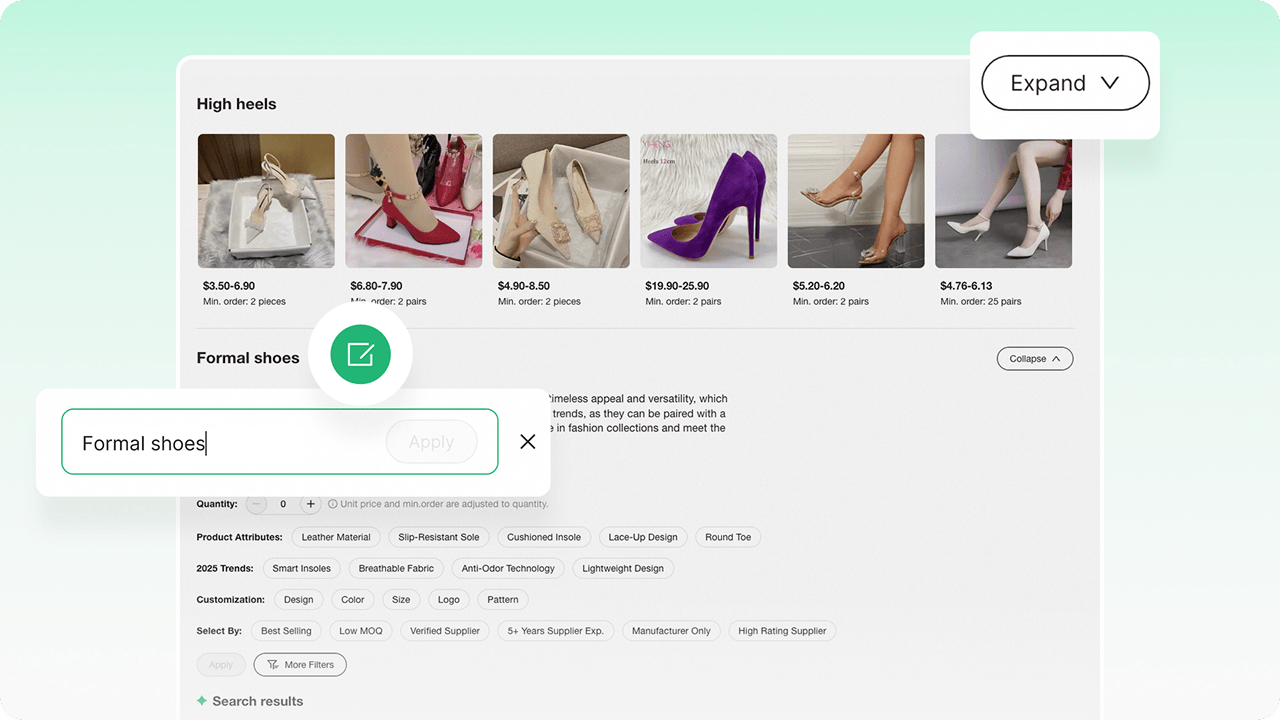Viewport: 1280px width, 720px height.
Task: Click Apply in the rename field
Action: [431, 442]
